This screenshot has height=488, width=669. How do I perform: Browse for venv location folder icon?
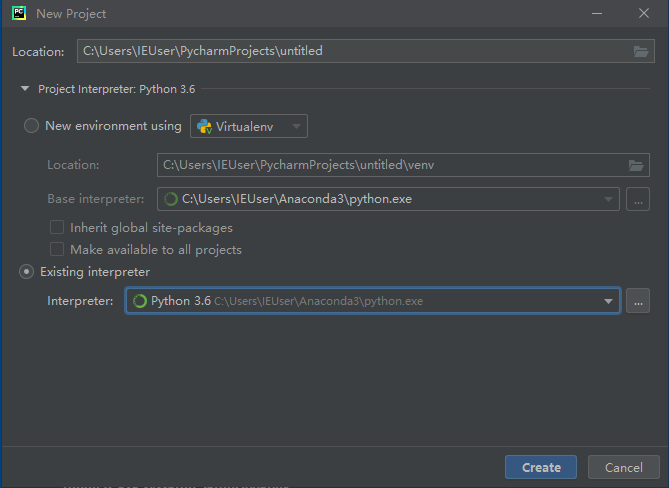click(x=636, y=165)
